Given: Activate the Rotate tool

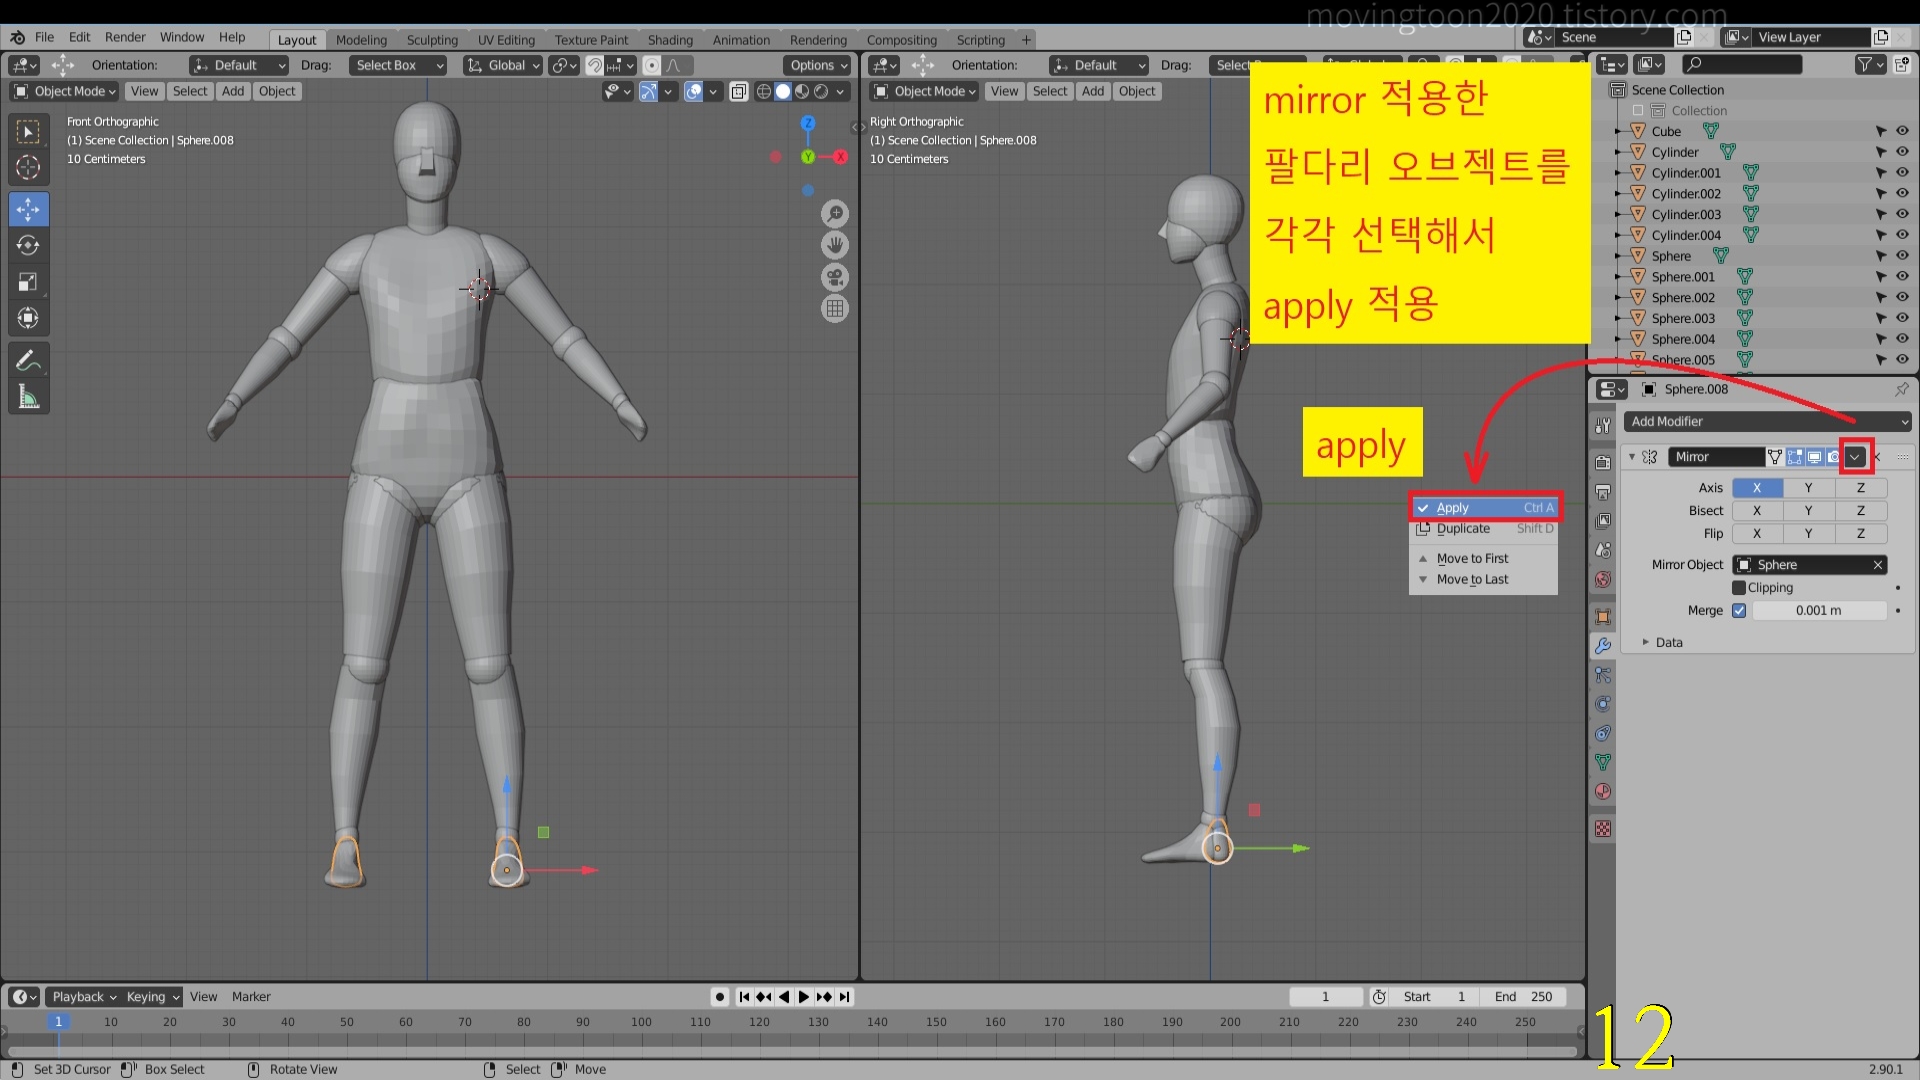Looking at the screenshot, I should coord(28,245).
